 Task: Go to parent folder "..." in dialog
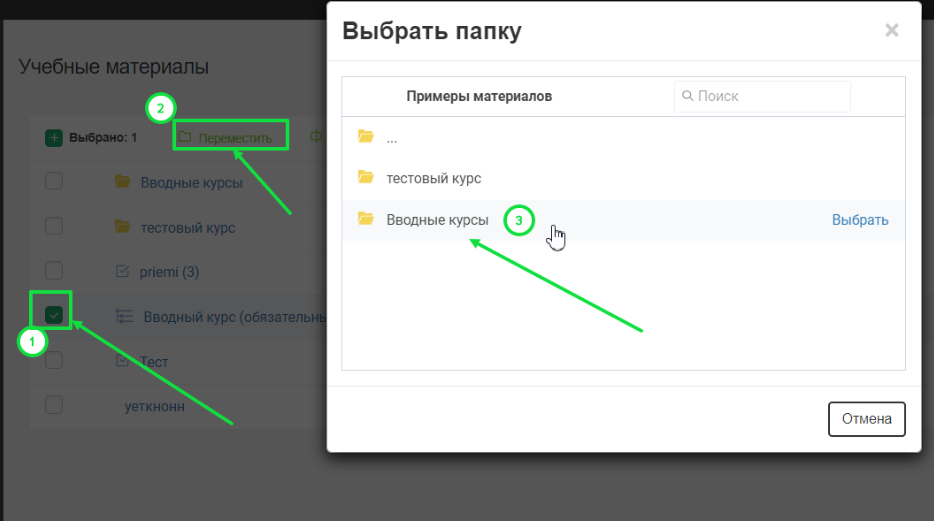point(391,139)
